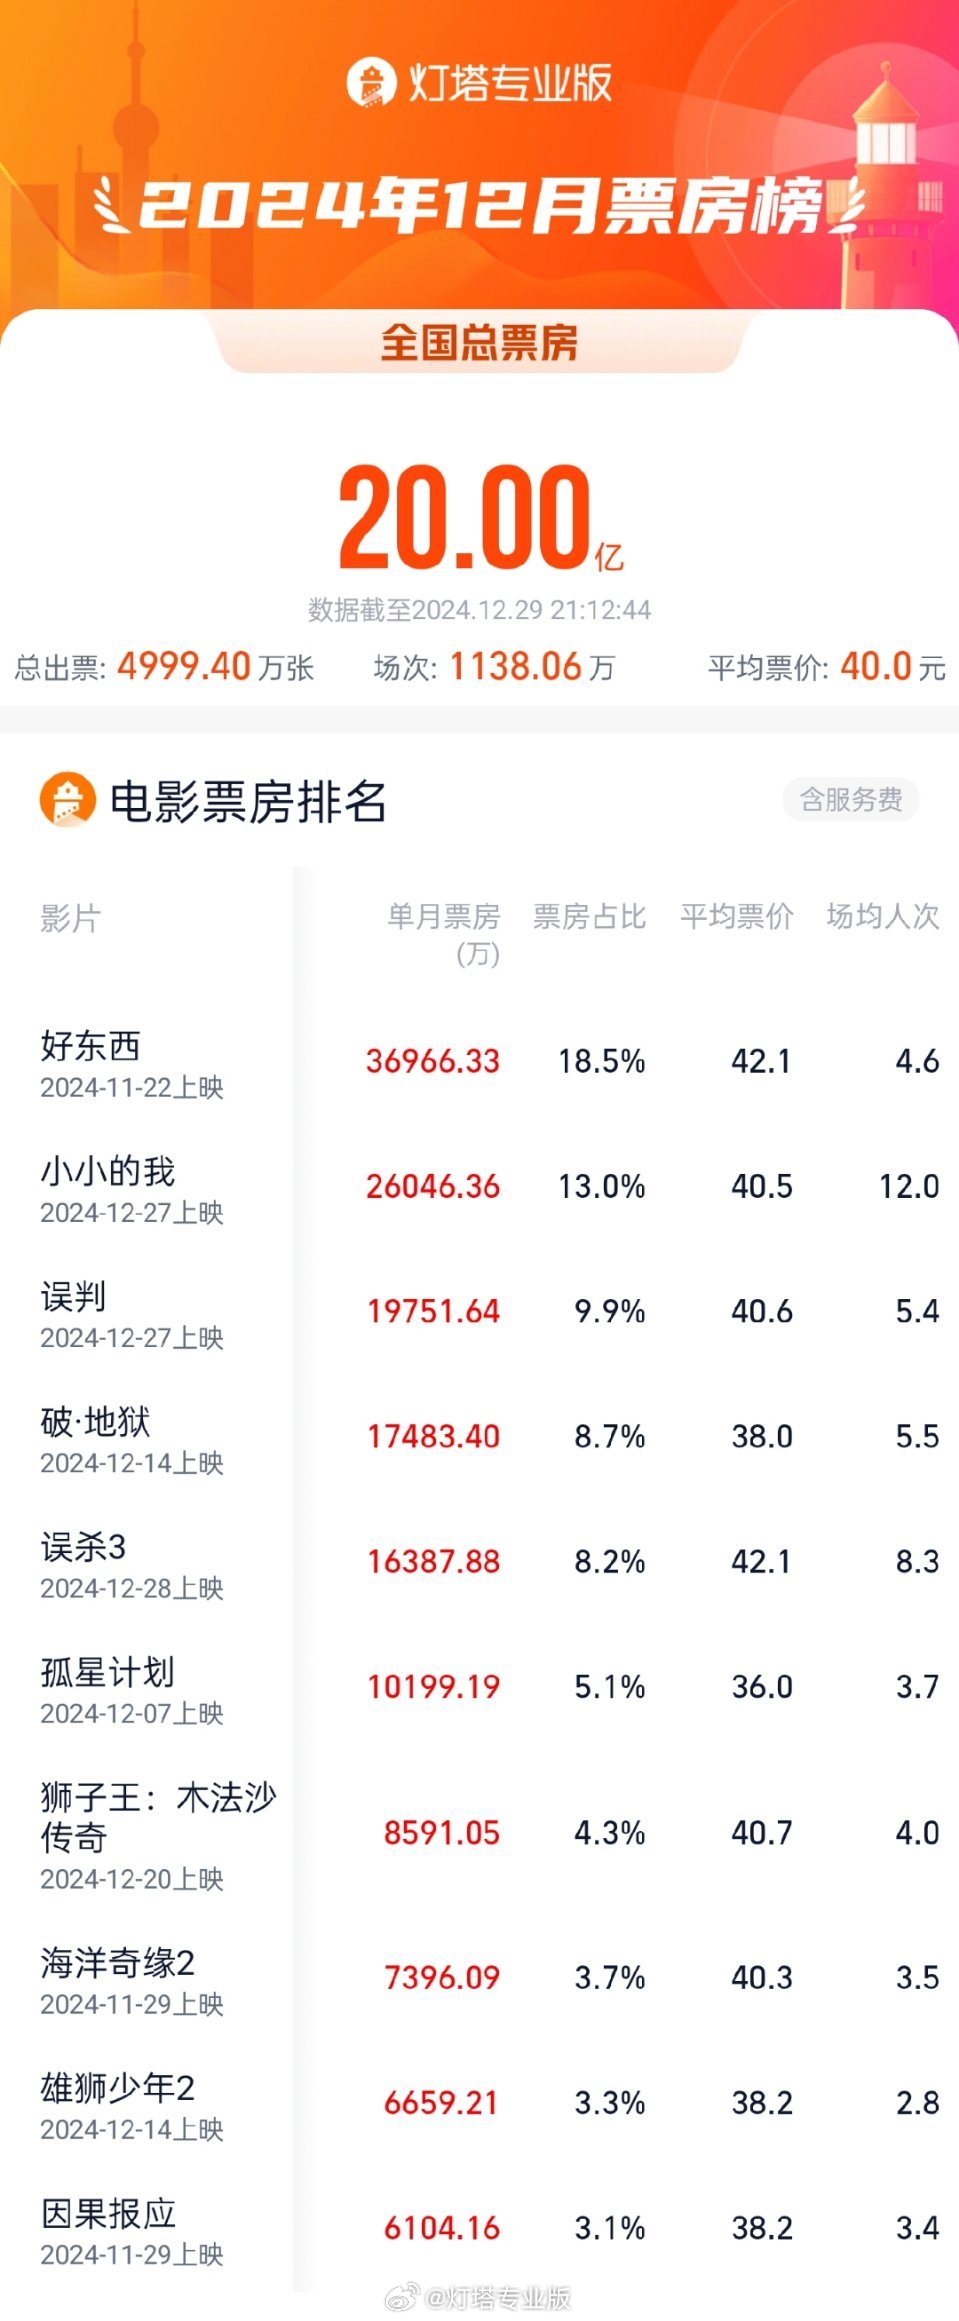Click the 平均票价 40.0元 statistic
The height and width of the screenshot is (2321, 959).
coord(826,667)
